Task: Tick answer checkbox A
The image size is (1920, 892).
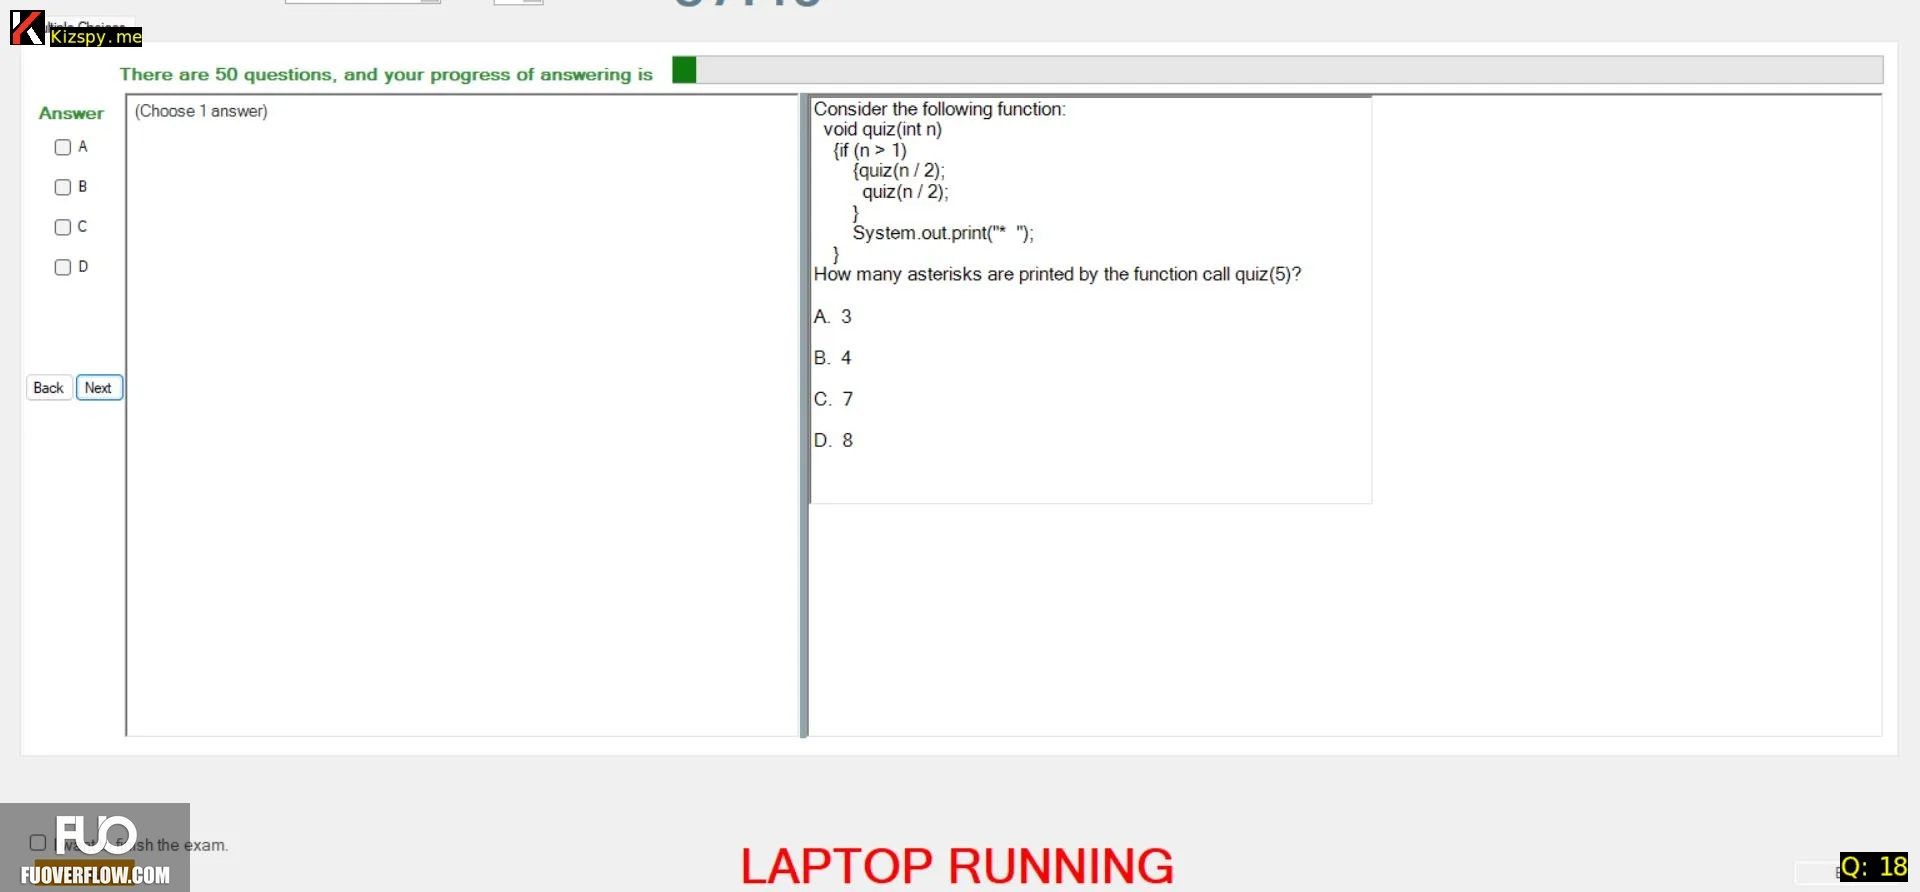Action: [x=63, y=147]
